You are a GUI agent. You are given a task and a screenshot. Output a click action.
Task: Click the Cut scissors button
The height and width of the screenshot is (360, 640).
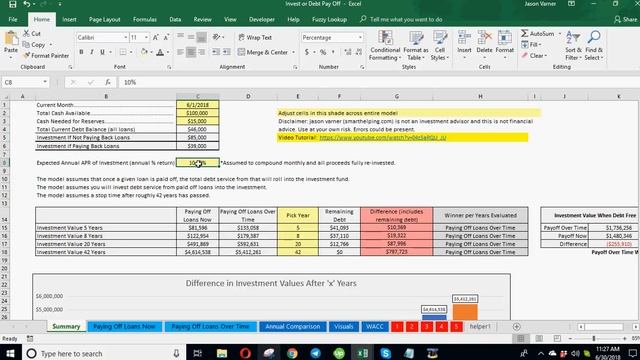pos(32,33)
